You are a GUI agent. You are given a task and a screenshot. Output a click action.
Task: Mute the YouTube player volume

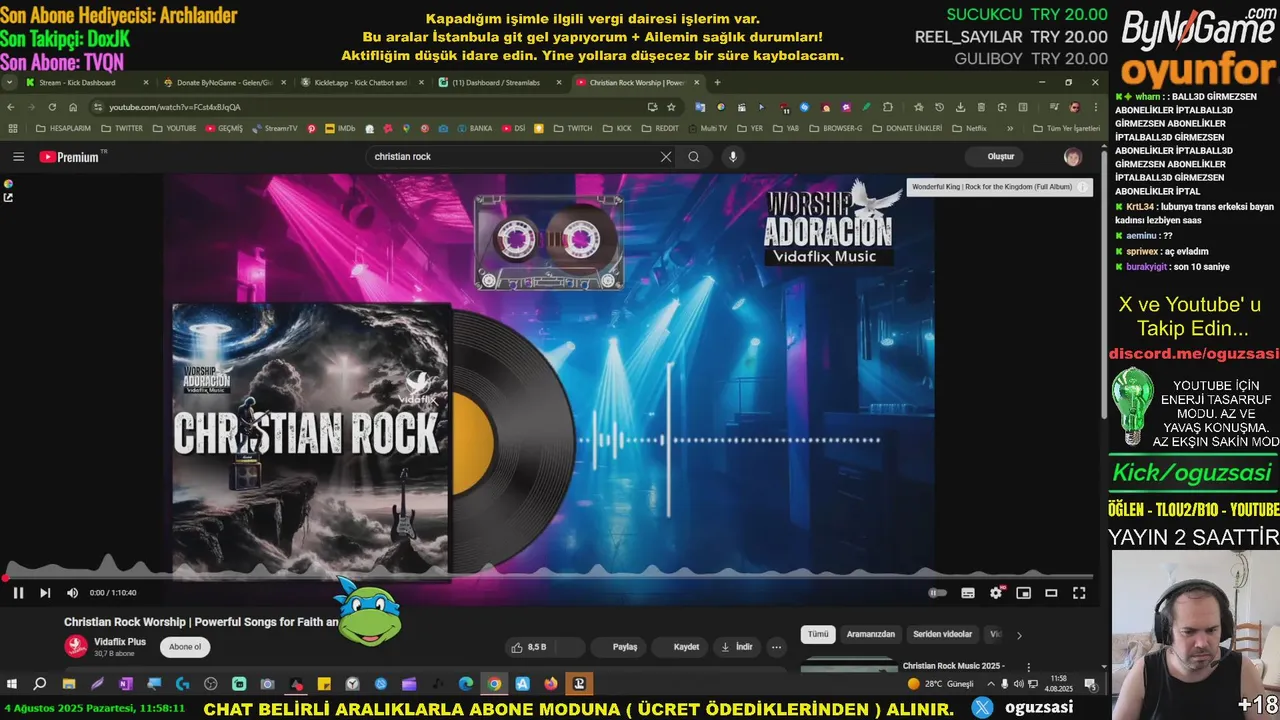coord(72,593)
